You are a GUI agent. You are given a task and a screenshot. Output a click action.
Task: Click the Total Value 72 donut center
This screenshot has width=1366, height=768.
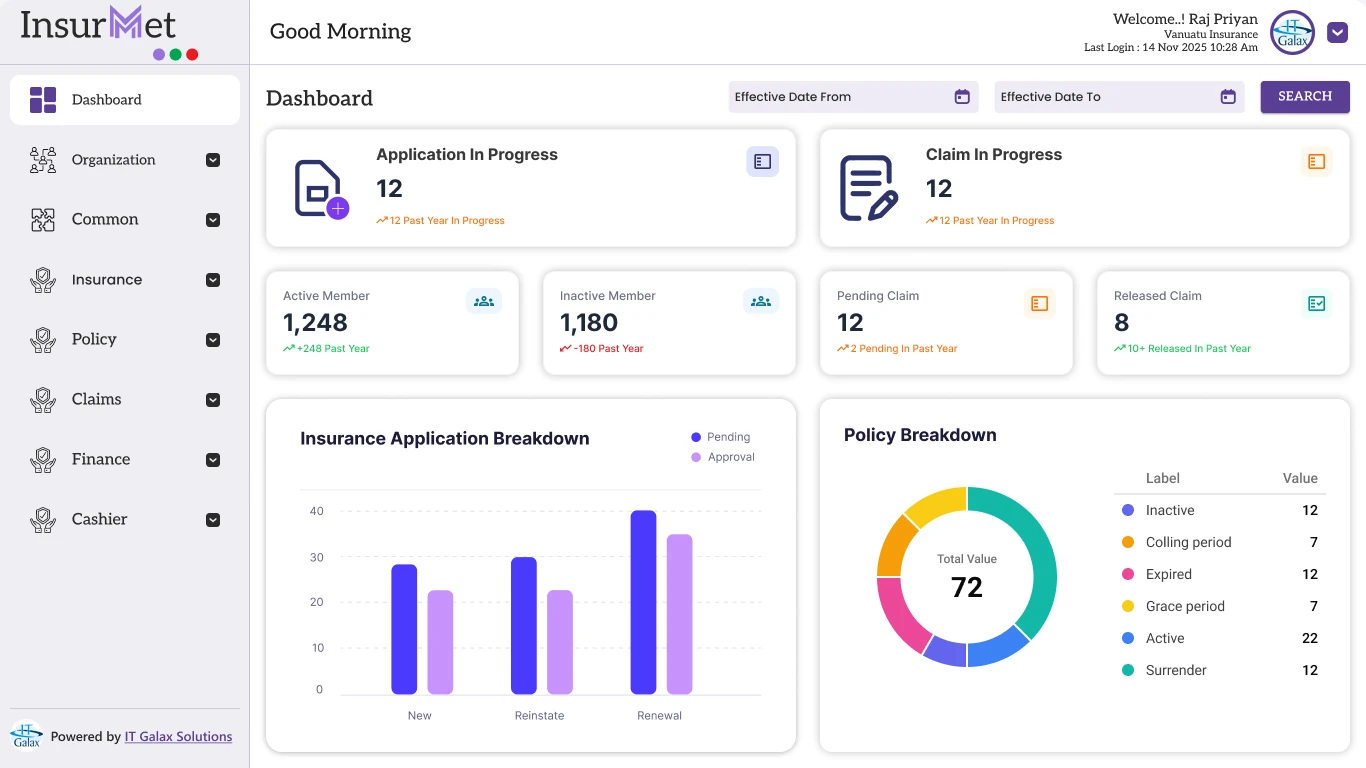pyautogui.click(x=967, y=578)
